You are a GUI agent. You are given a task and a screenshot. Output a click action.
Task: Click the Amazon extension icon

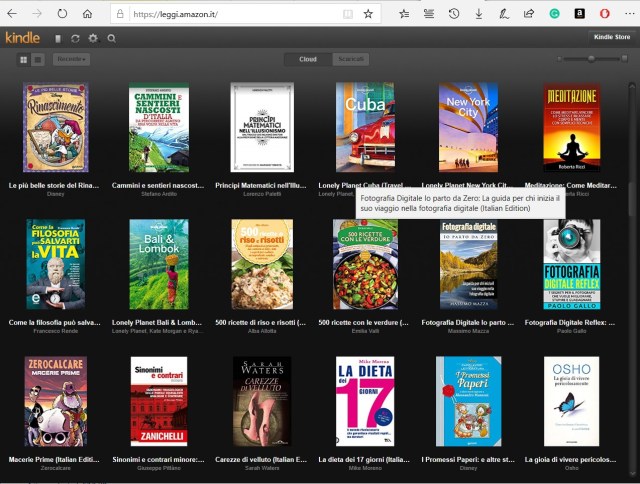[x=579, y=14]
